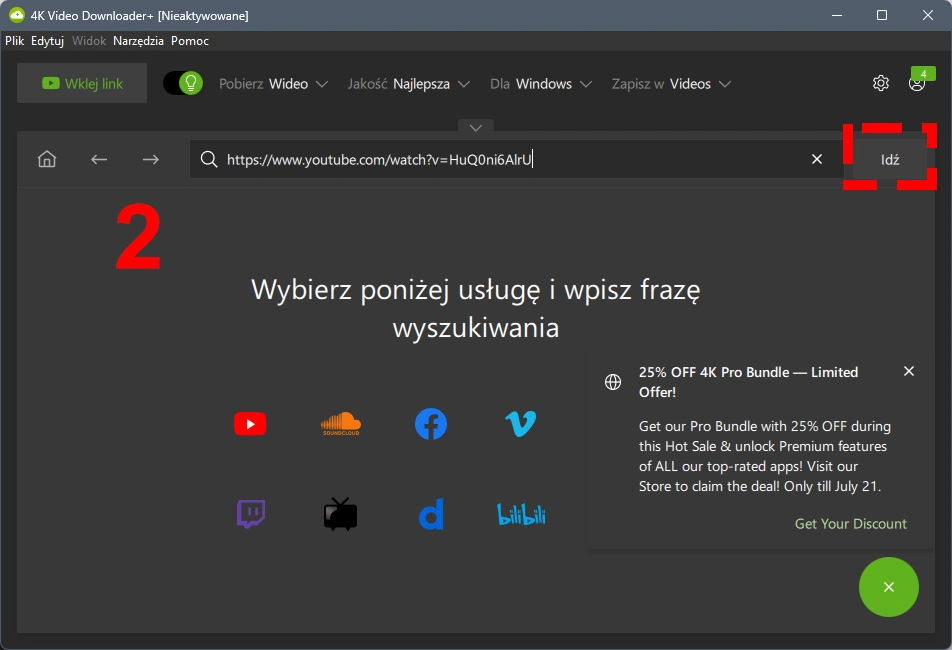Choose the Facebook service icon
Screen dimensions: 952x650
[430, 424]
